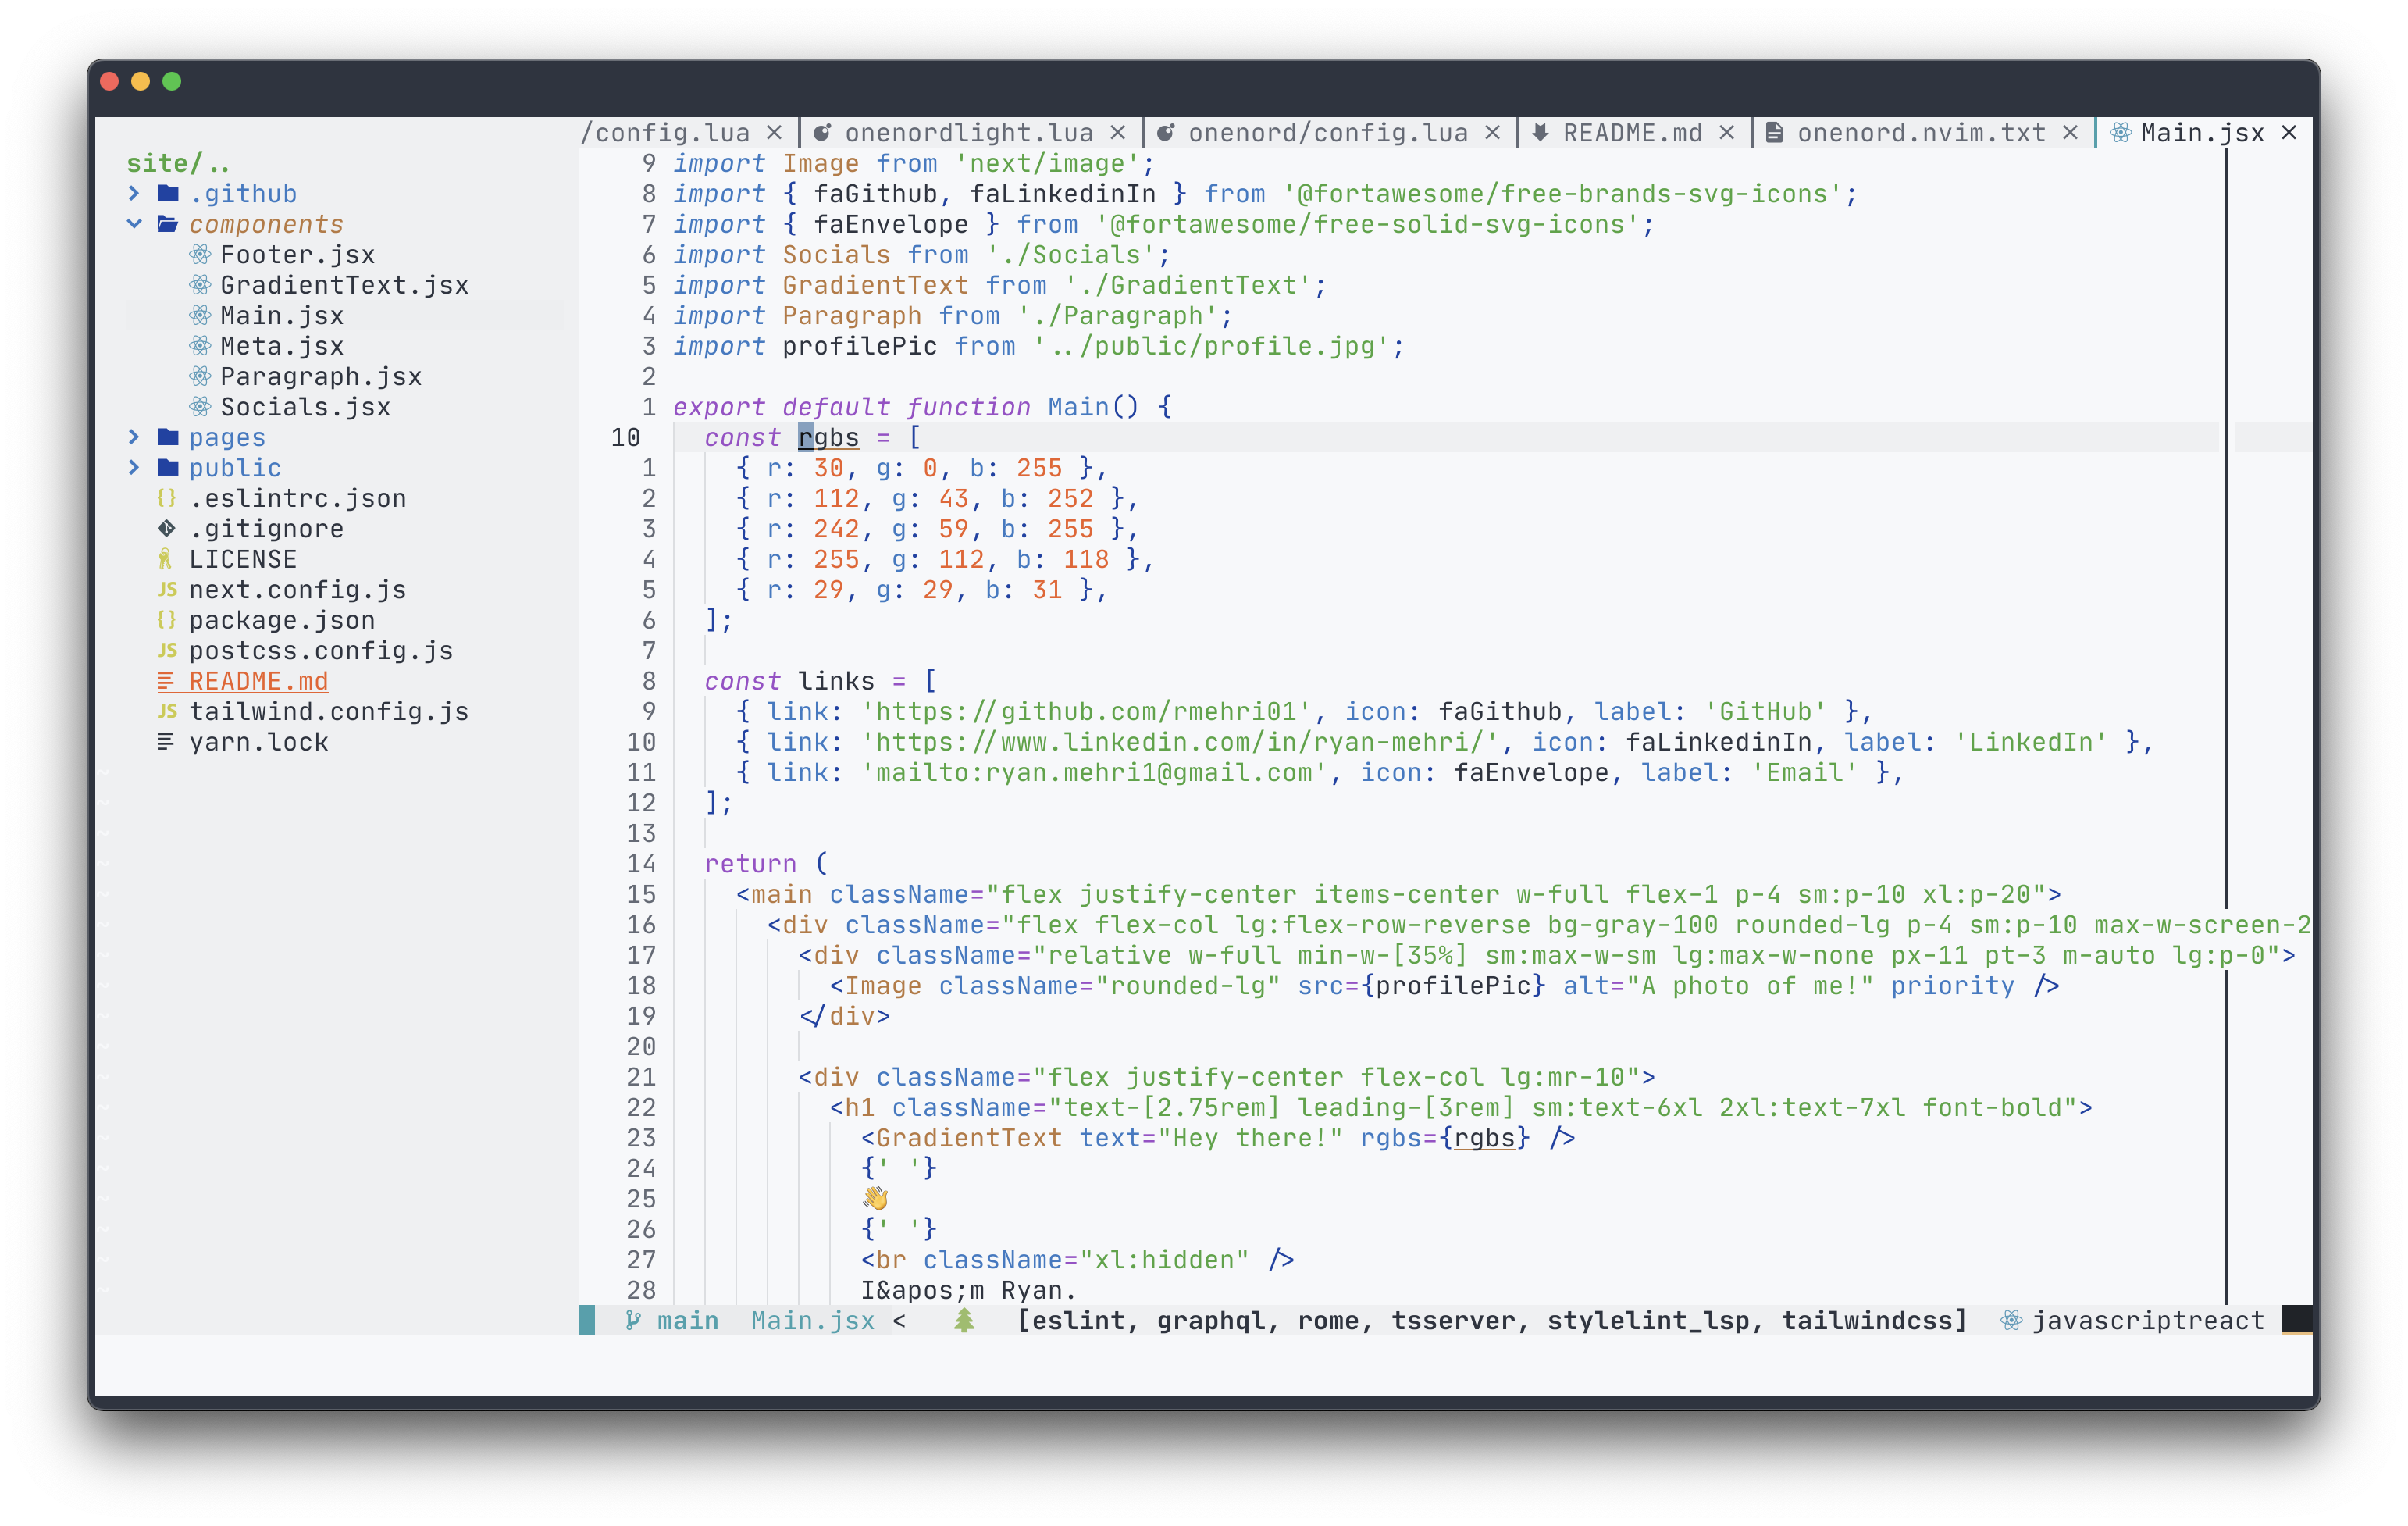This screenshot has height=1526, width=2408.
Task: Click the JS icon beside tailwind.config.js
Action: tap(167, 711)
